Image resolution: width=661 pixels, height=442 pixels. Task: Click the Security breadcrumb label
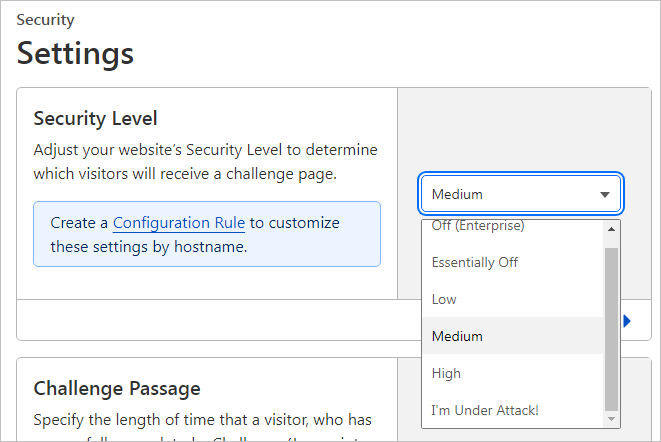(x=45, y=20)
